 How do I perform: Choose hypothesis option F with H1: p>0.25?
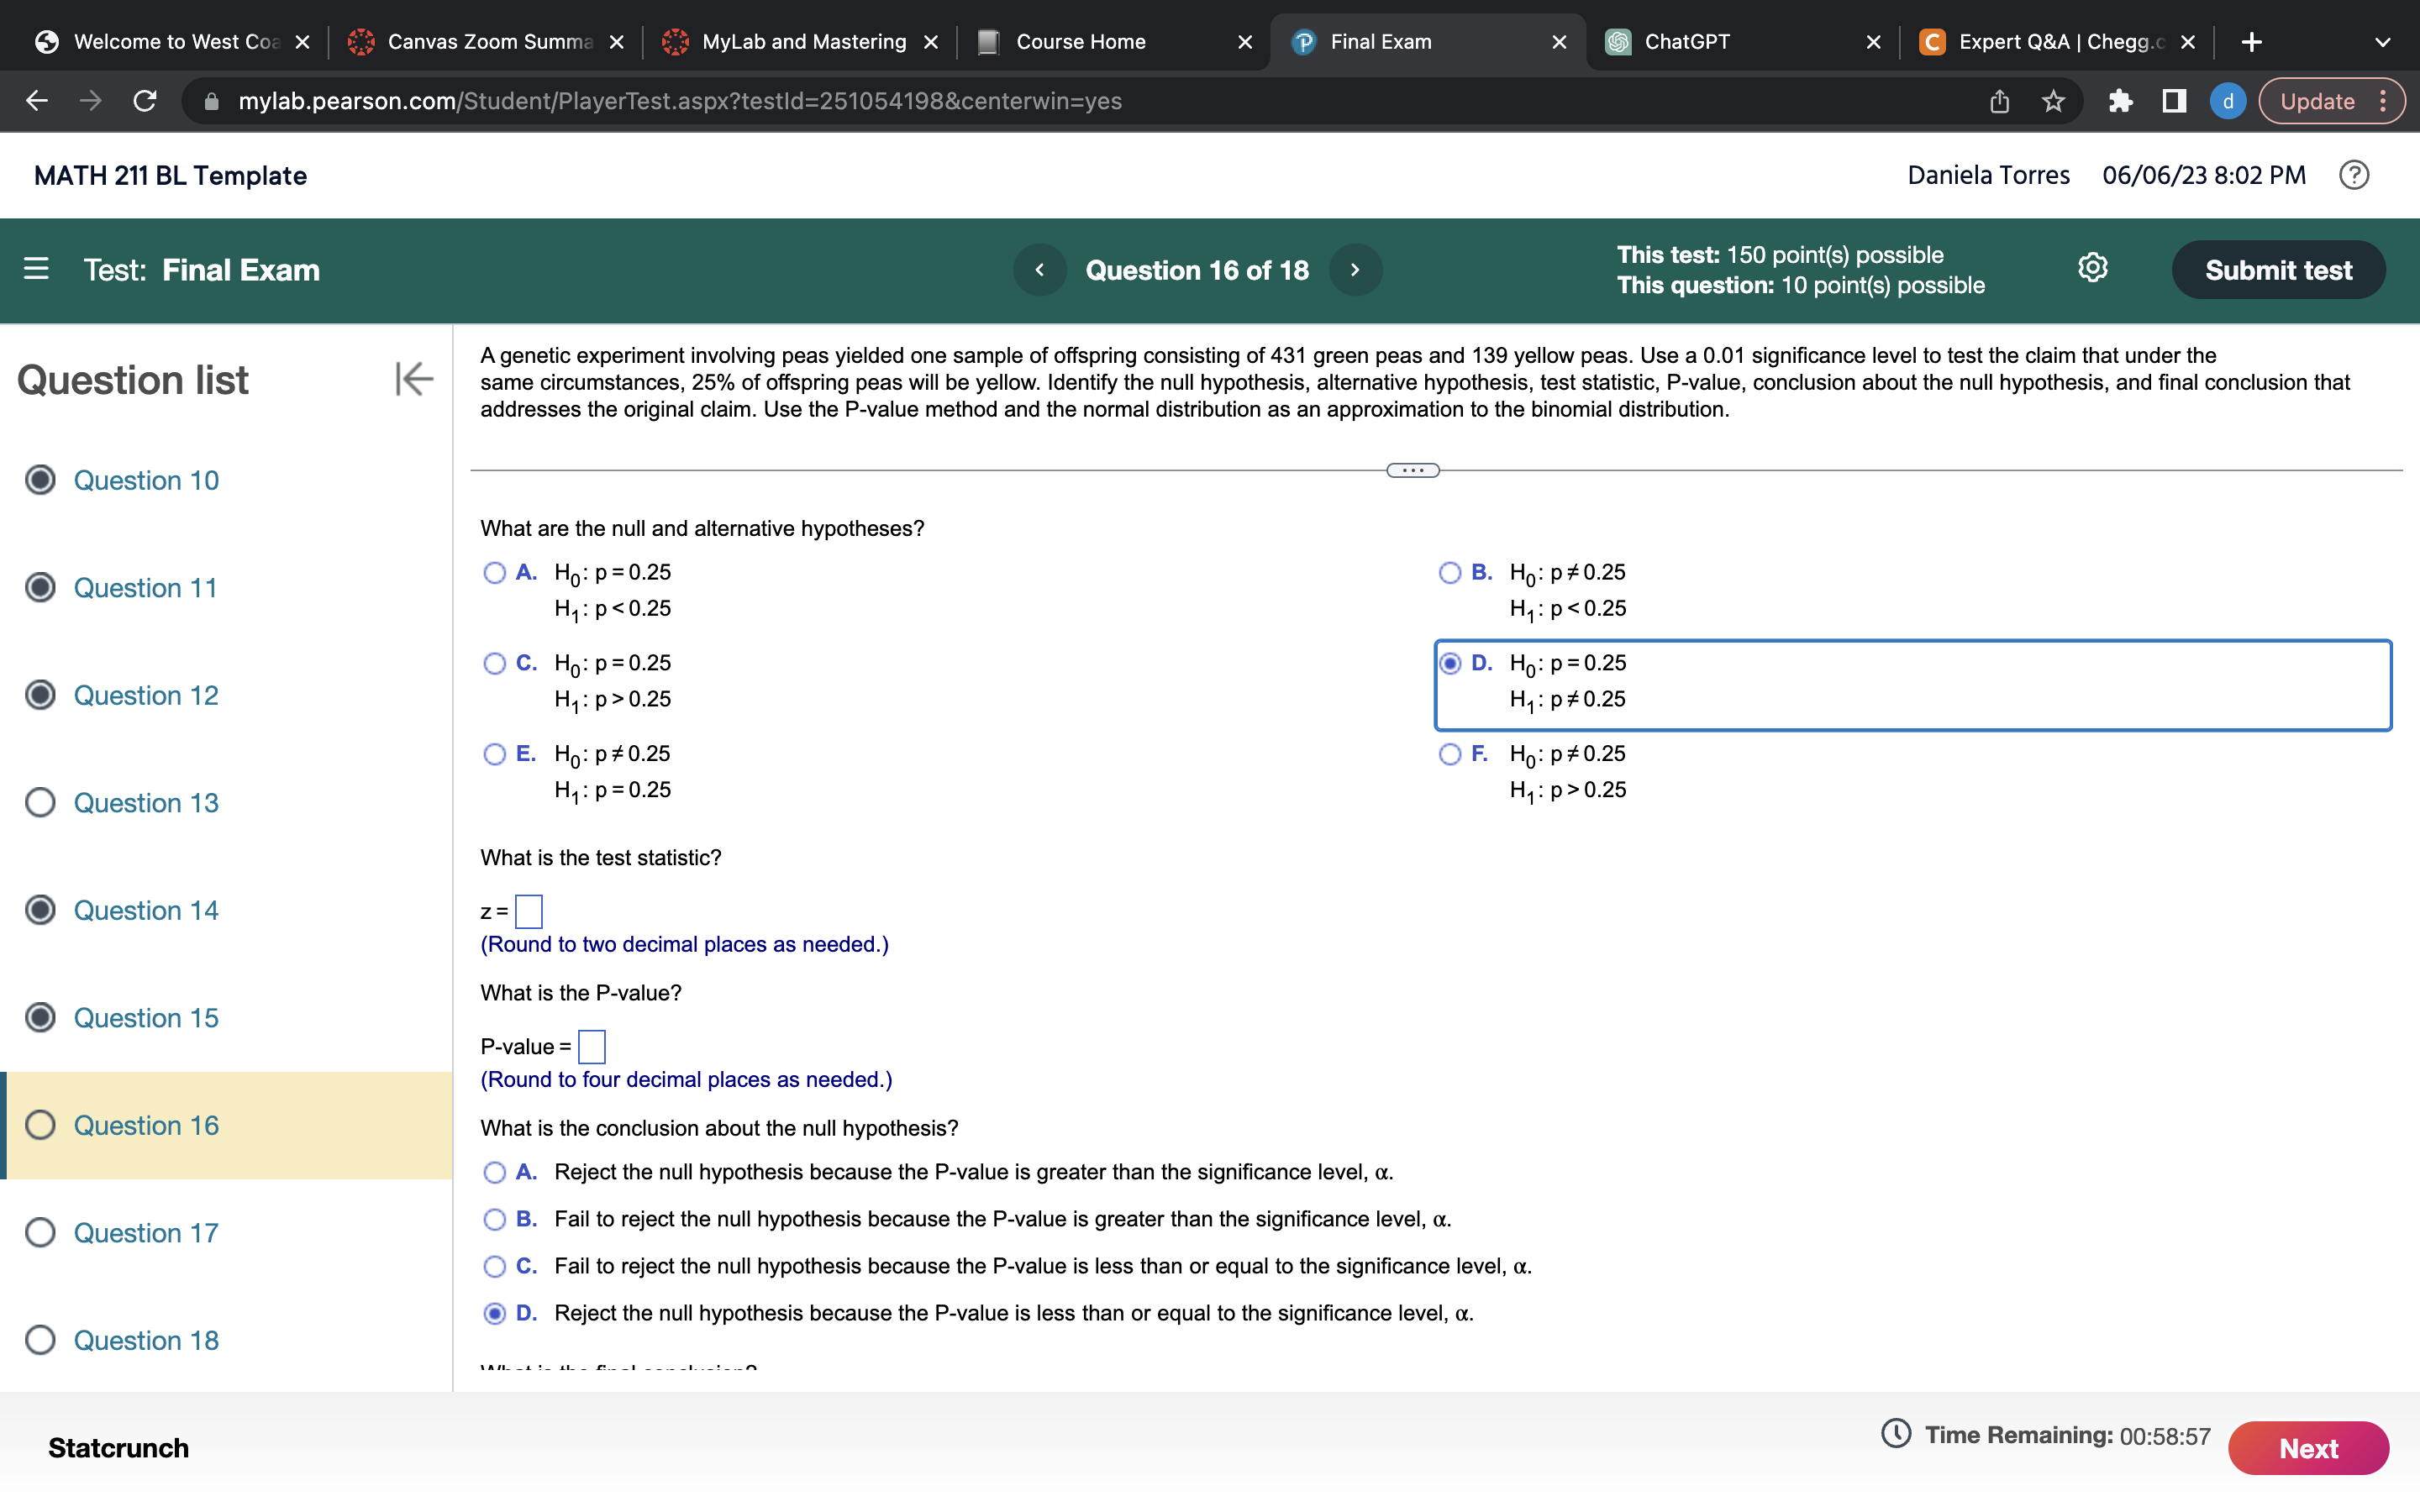pyautogui.click(x=1450, y=754)
